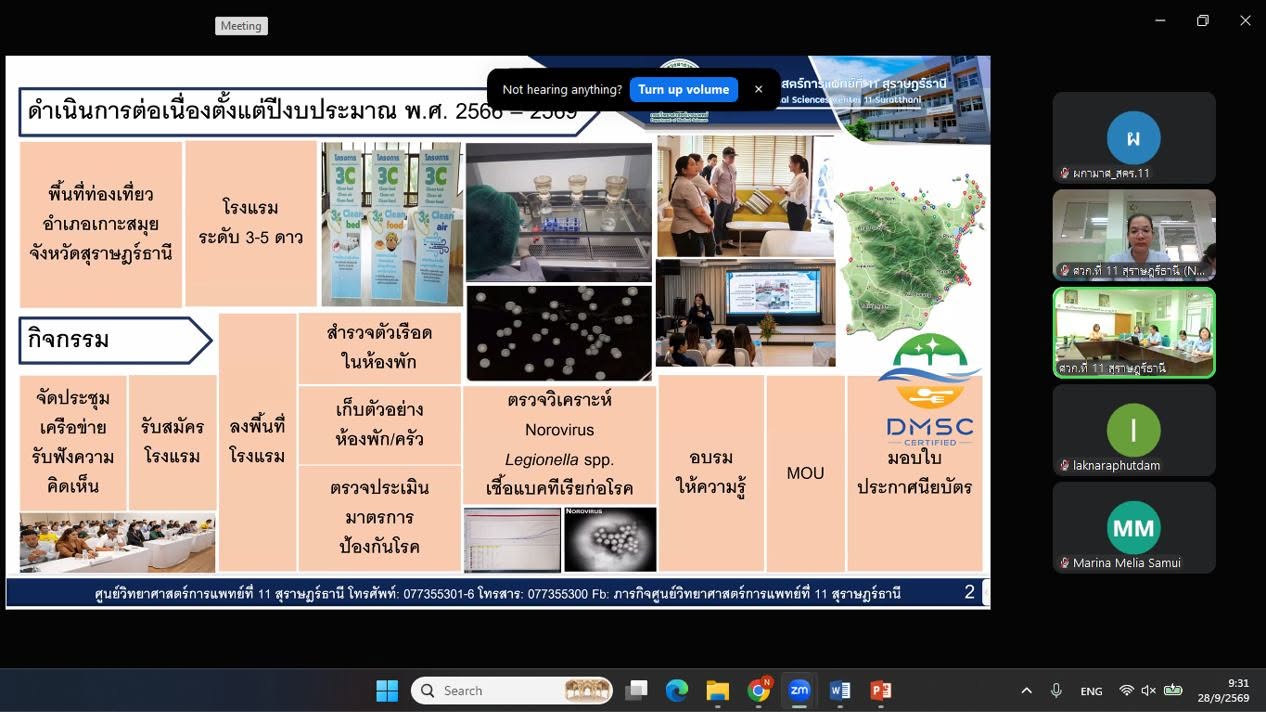This screenshot has height=712, width=1266.
Task: Switch the ENG input language indicator
Action: coord(1091,691)
